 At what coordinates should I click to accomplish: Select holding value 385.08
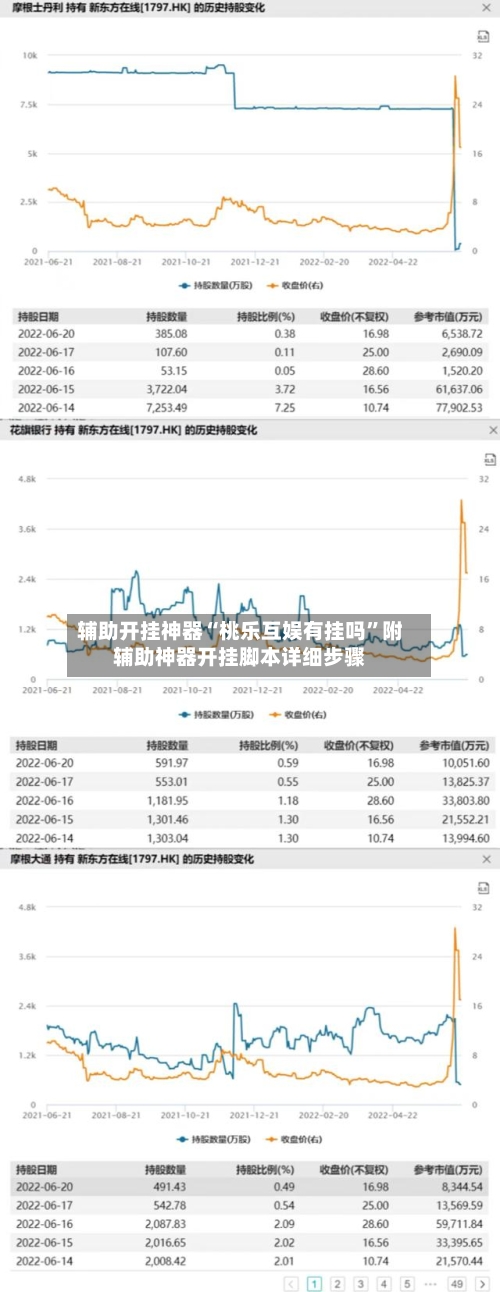click(x=171, y=334)
